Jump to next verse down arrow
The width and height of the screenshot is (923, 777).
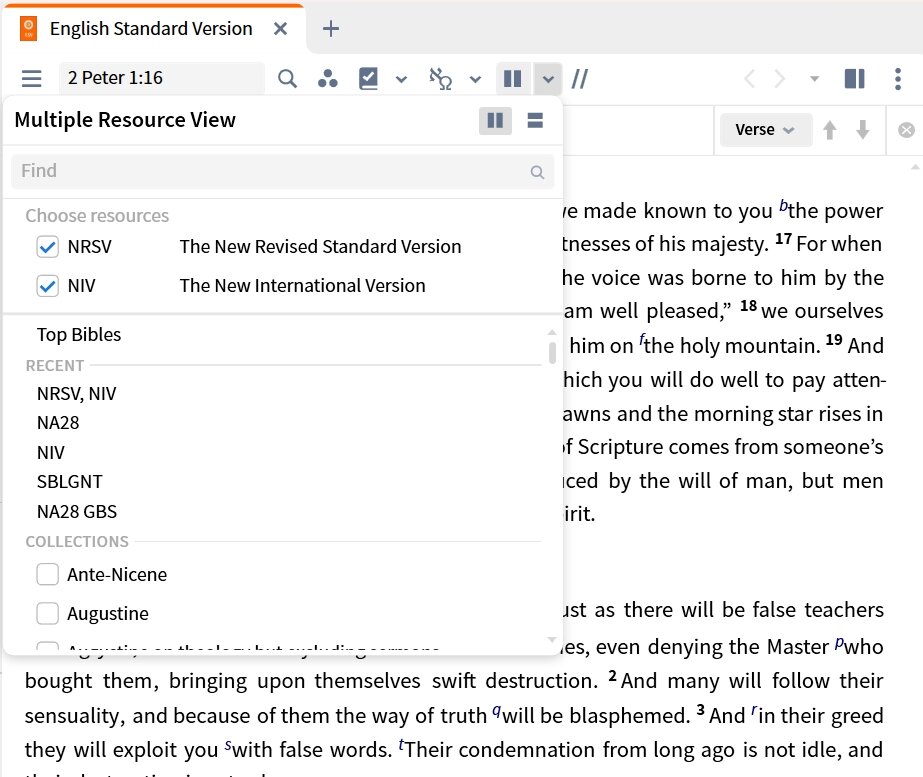(863, 130)
